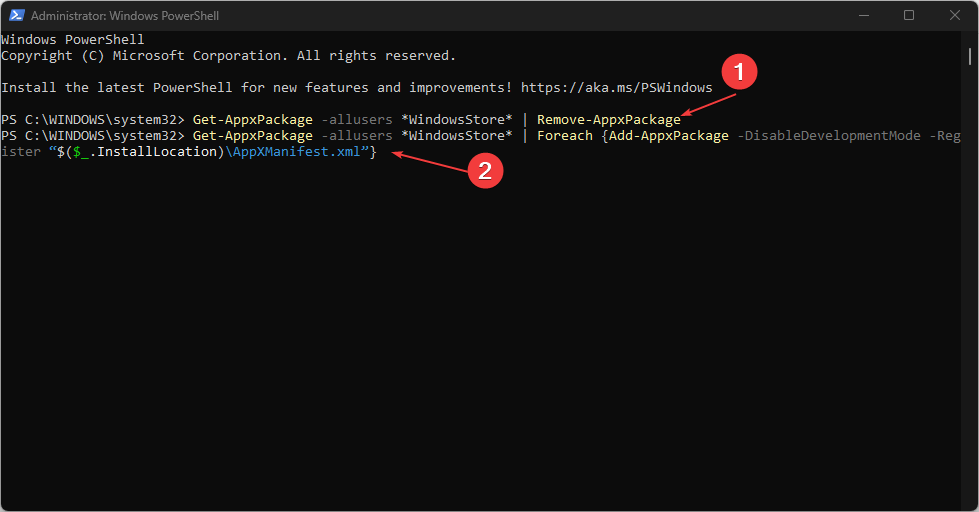Click the PowerShell icon in the title bar
Viewport: 979px width, 512px height.
16,16
